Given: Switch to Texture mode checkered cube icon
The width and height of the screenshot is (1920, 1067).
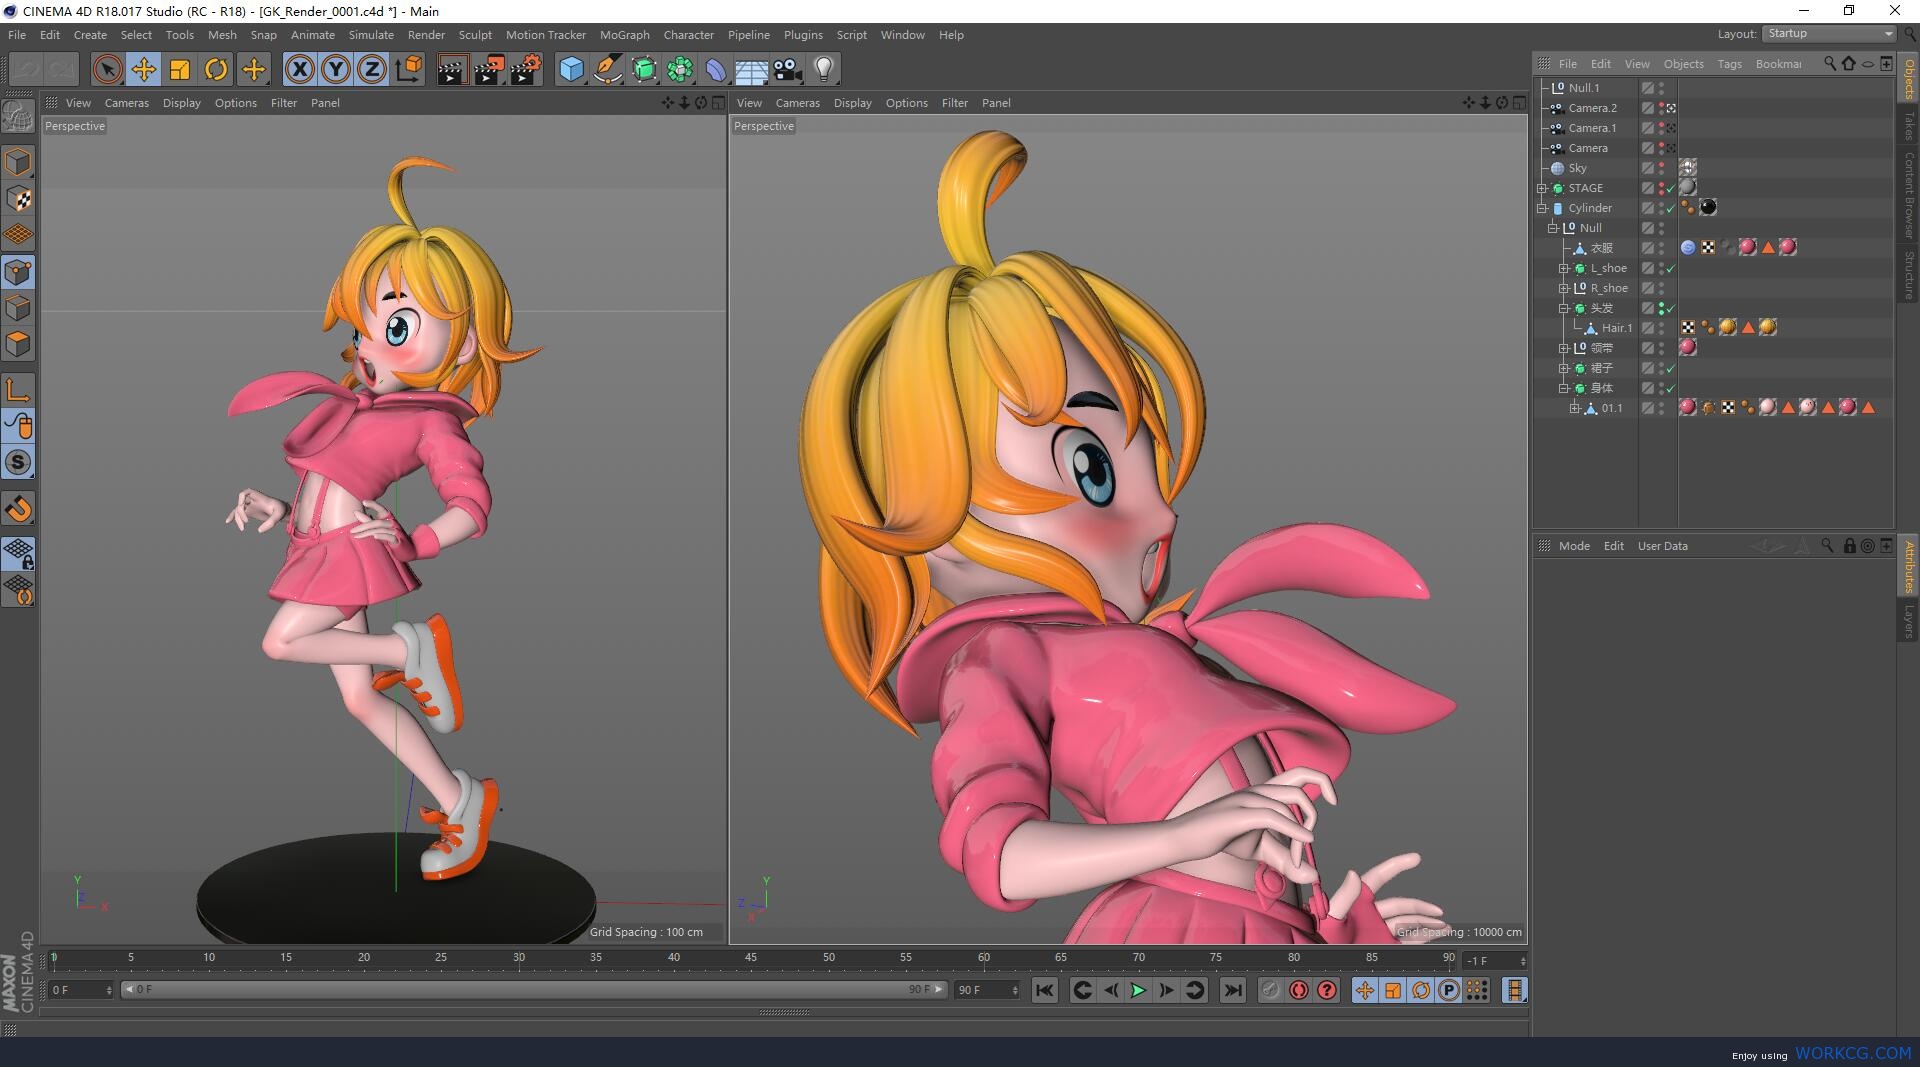Looking at the screenshot, I should tap(18, 199).
